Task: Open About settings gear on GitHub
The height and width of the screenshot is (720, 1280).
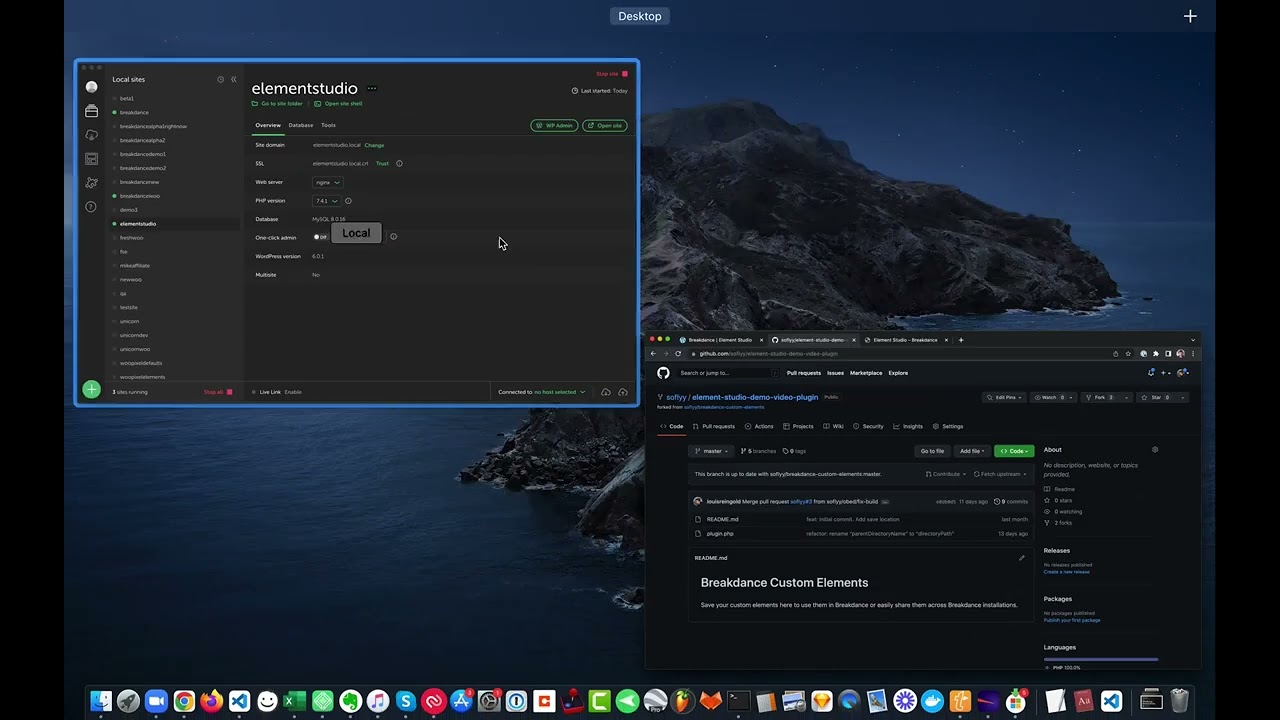Action: coord(1155,450)
